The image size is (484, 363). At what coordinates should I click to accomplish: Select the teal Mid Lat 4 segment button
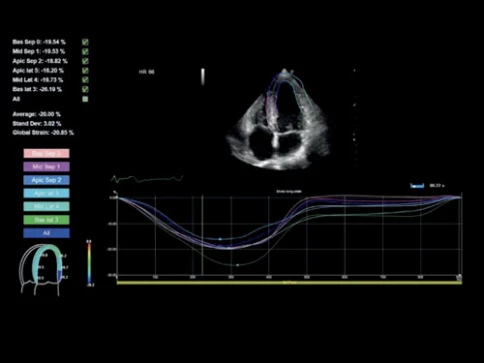click(47, 207)
